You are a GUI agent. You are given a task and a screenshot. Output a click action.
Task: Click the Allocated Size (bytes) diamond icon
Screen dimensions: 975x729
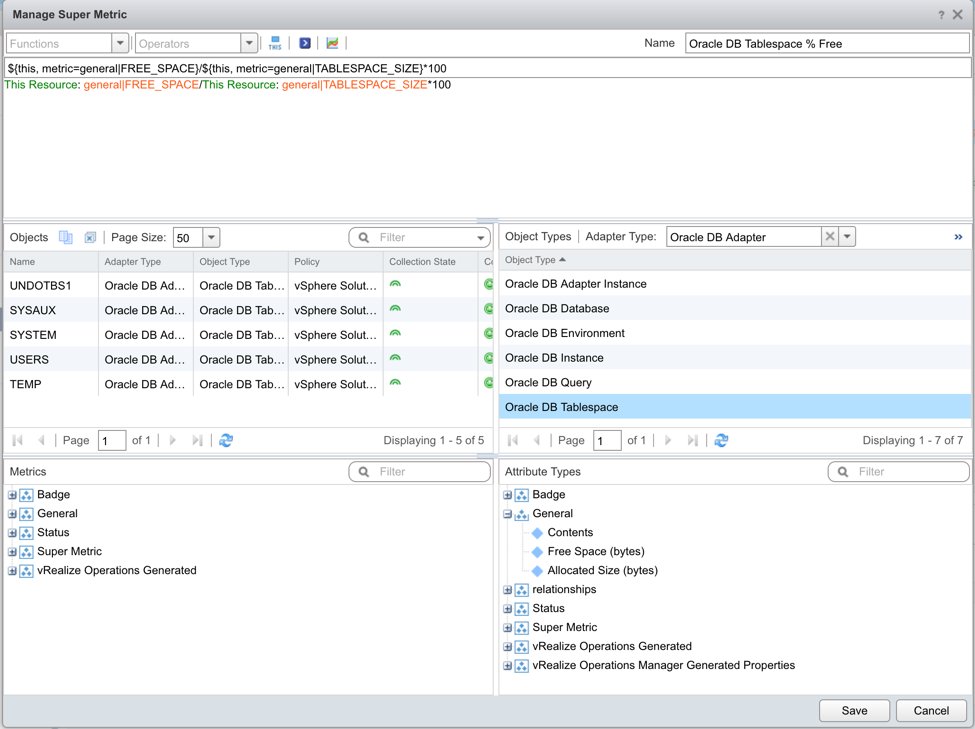538,570
